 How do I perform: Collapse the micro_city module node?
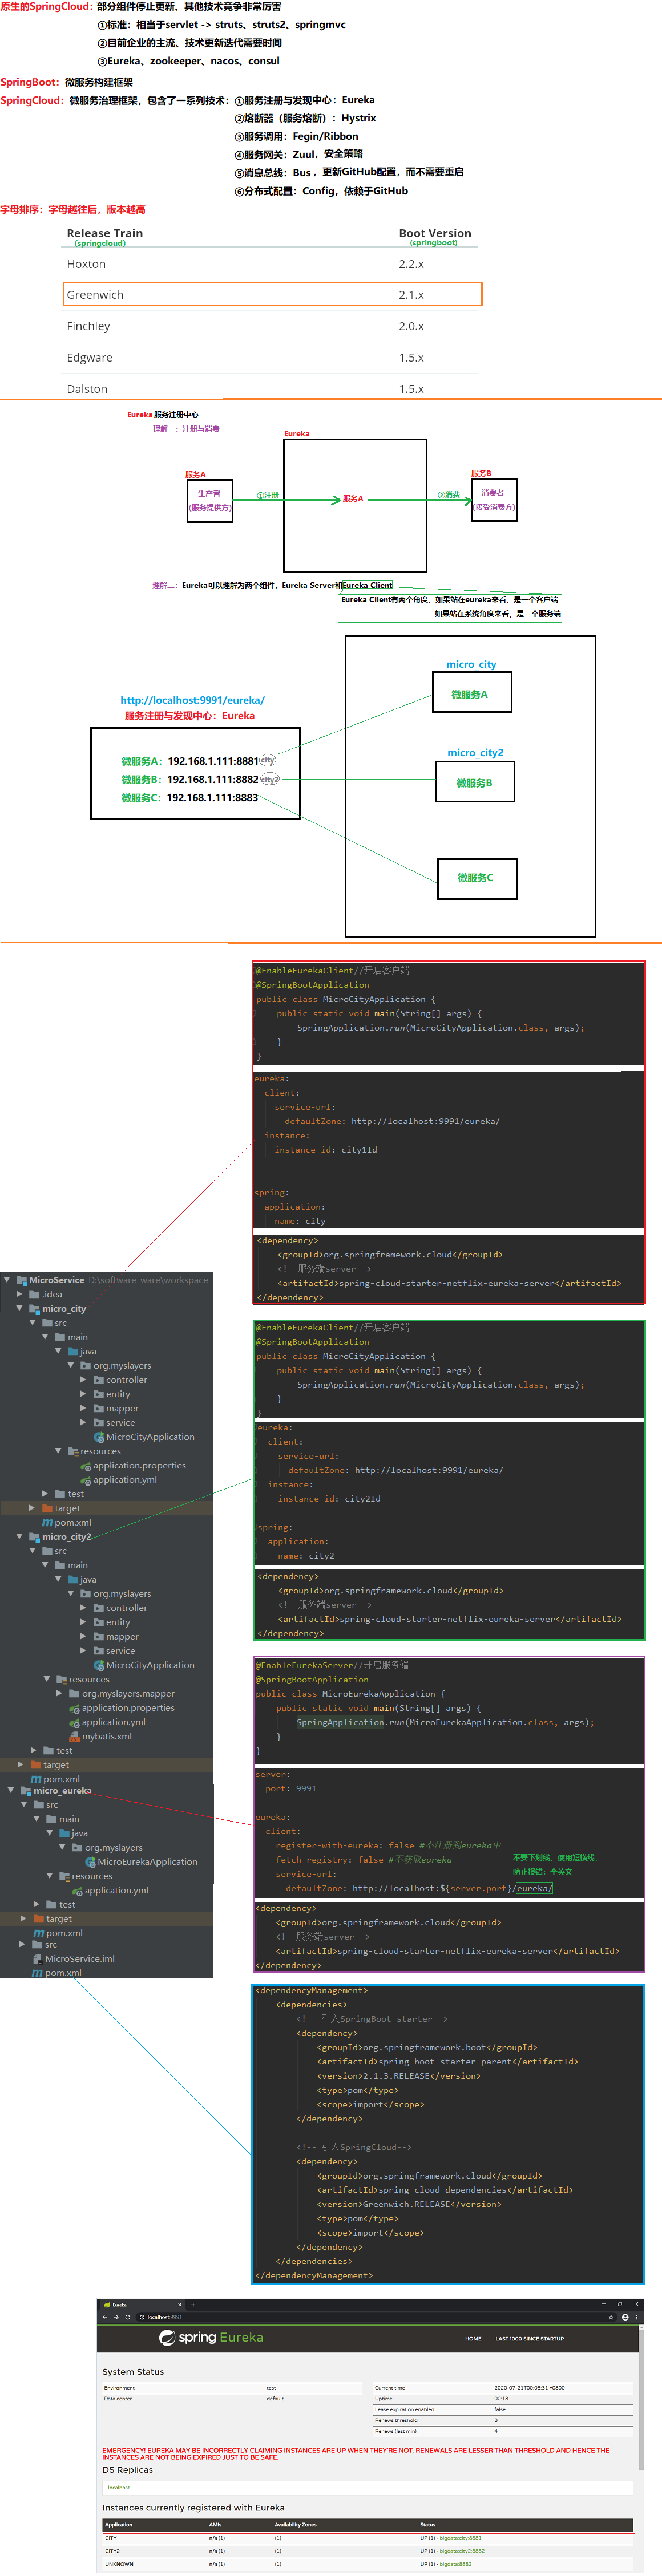(19, 1308)
